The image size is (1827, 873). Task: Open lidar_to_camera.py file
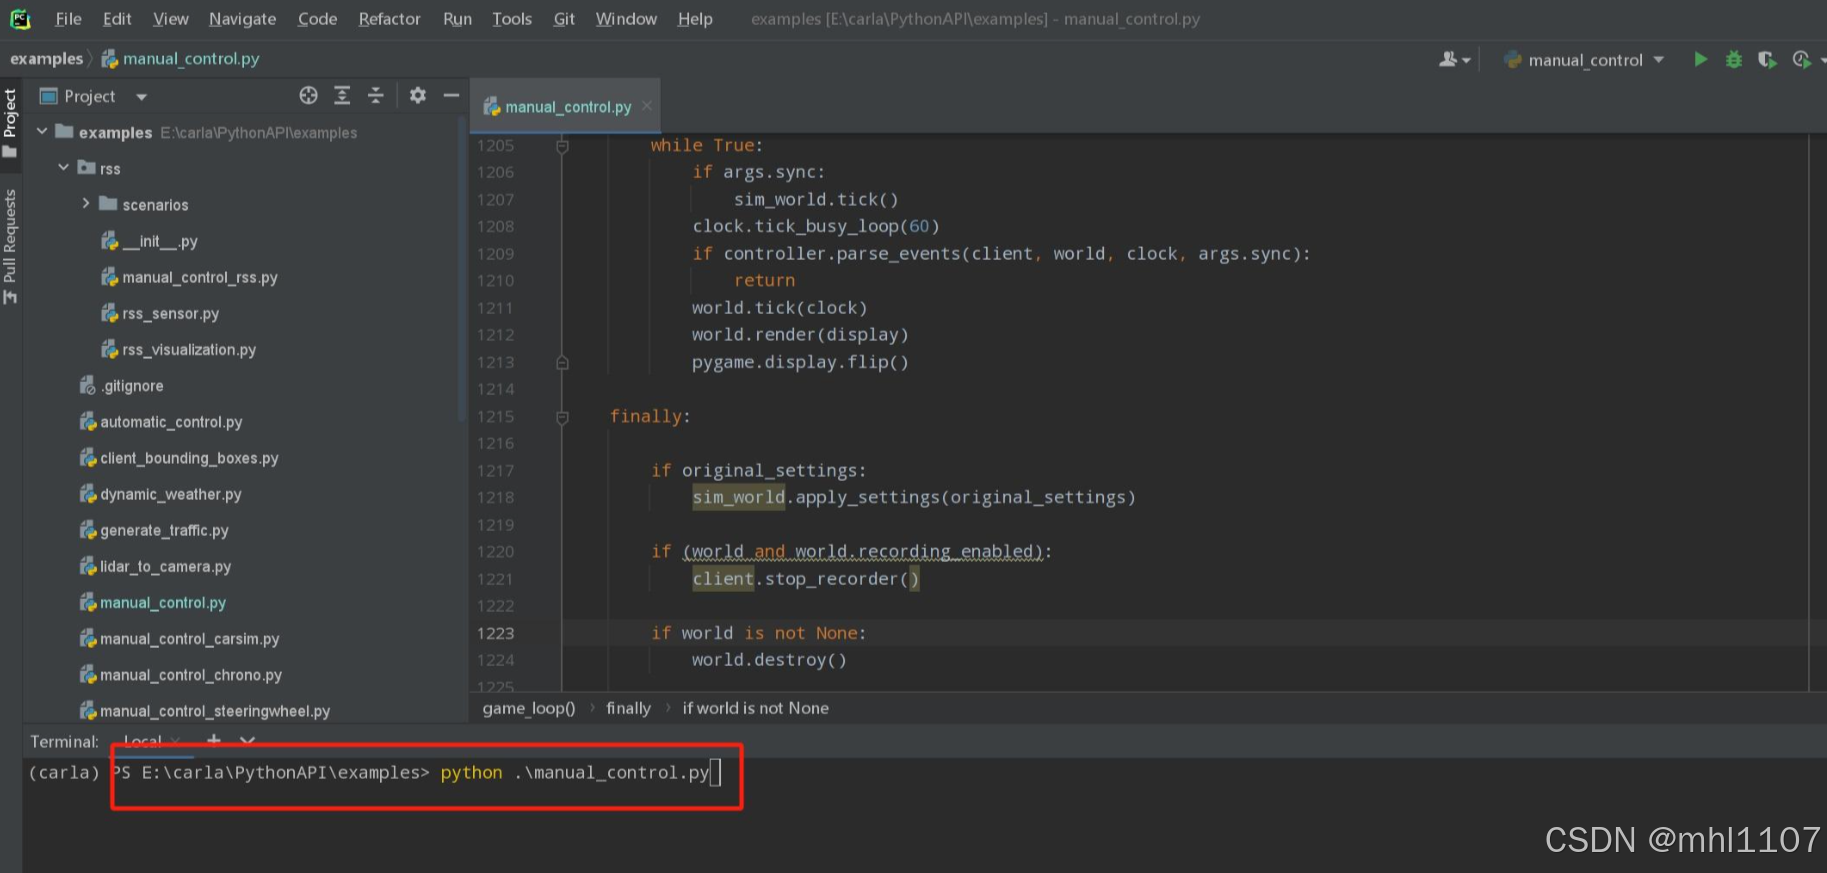(155, 566)
